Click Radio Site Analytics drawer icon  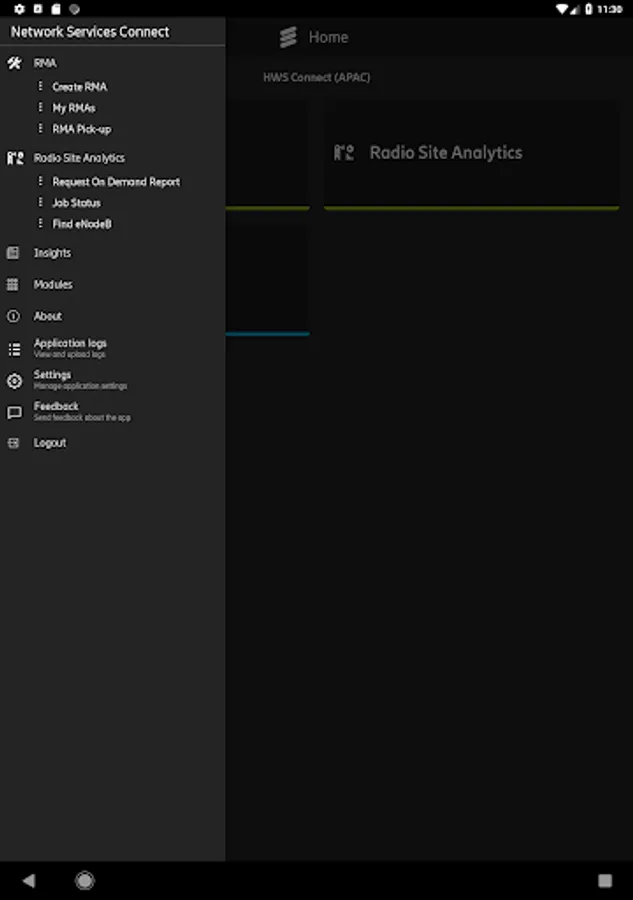click(15, 158)
